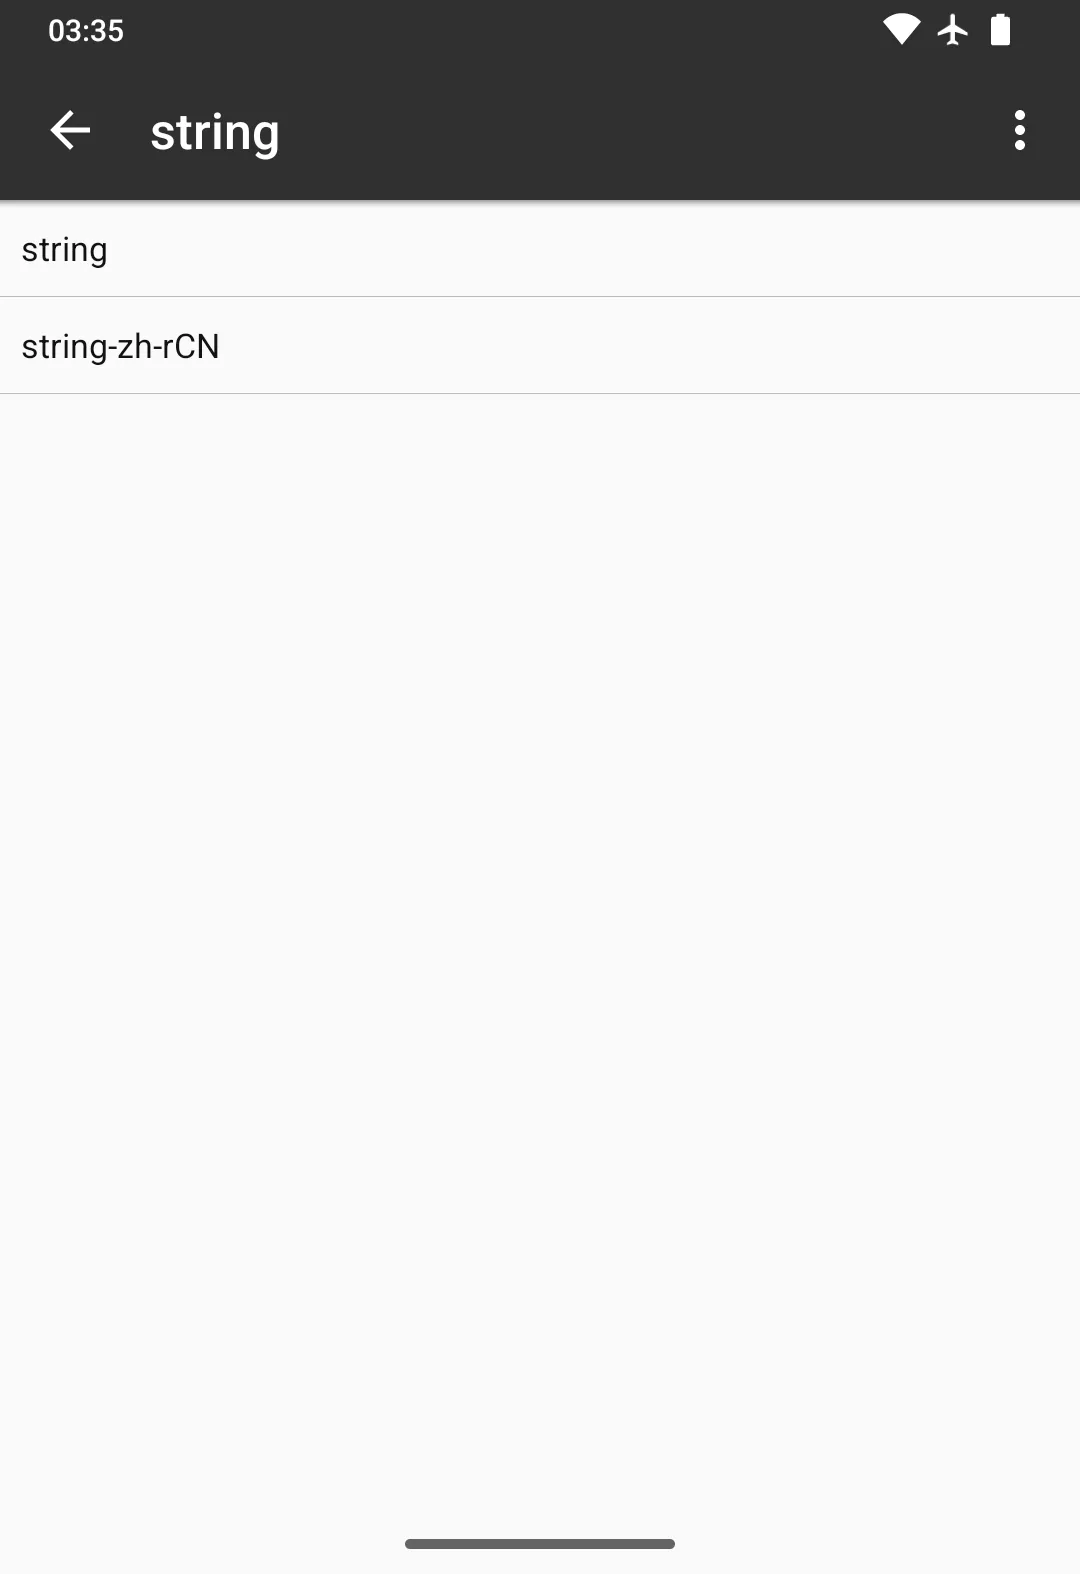Tap the bottom navigation gesture handle
This screenshot has width=1080, height=1574.
pyautogui.click(x=540, y=1544)
